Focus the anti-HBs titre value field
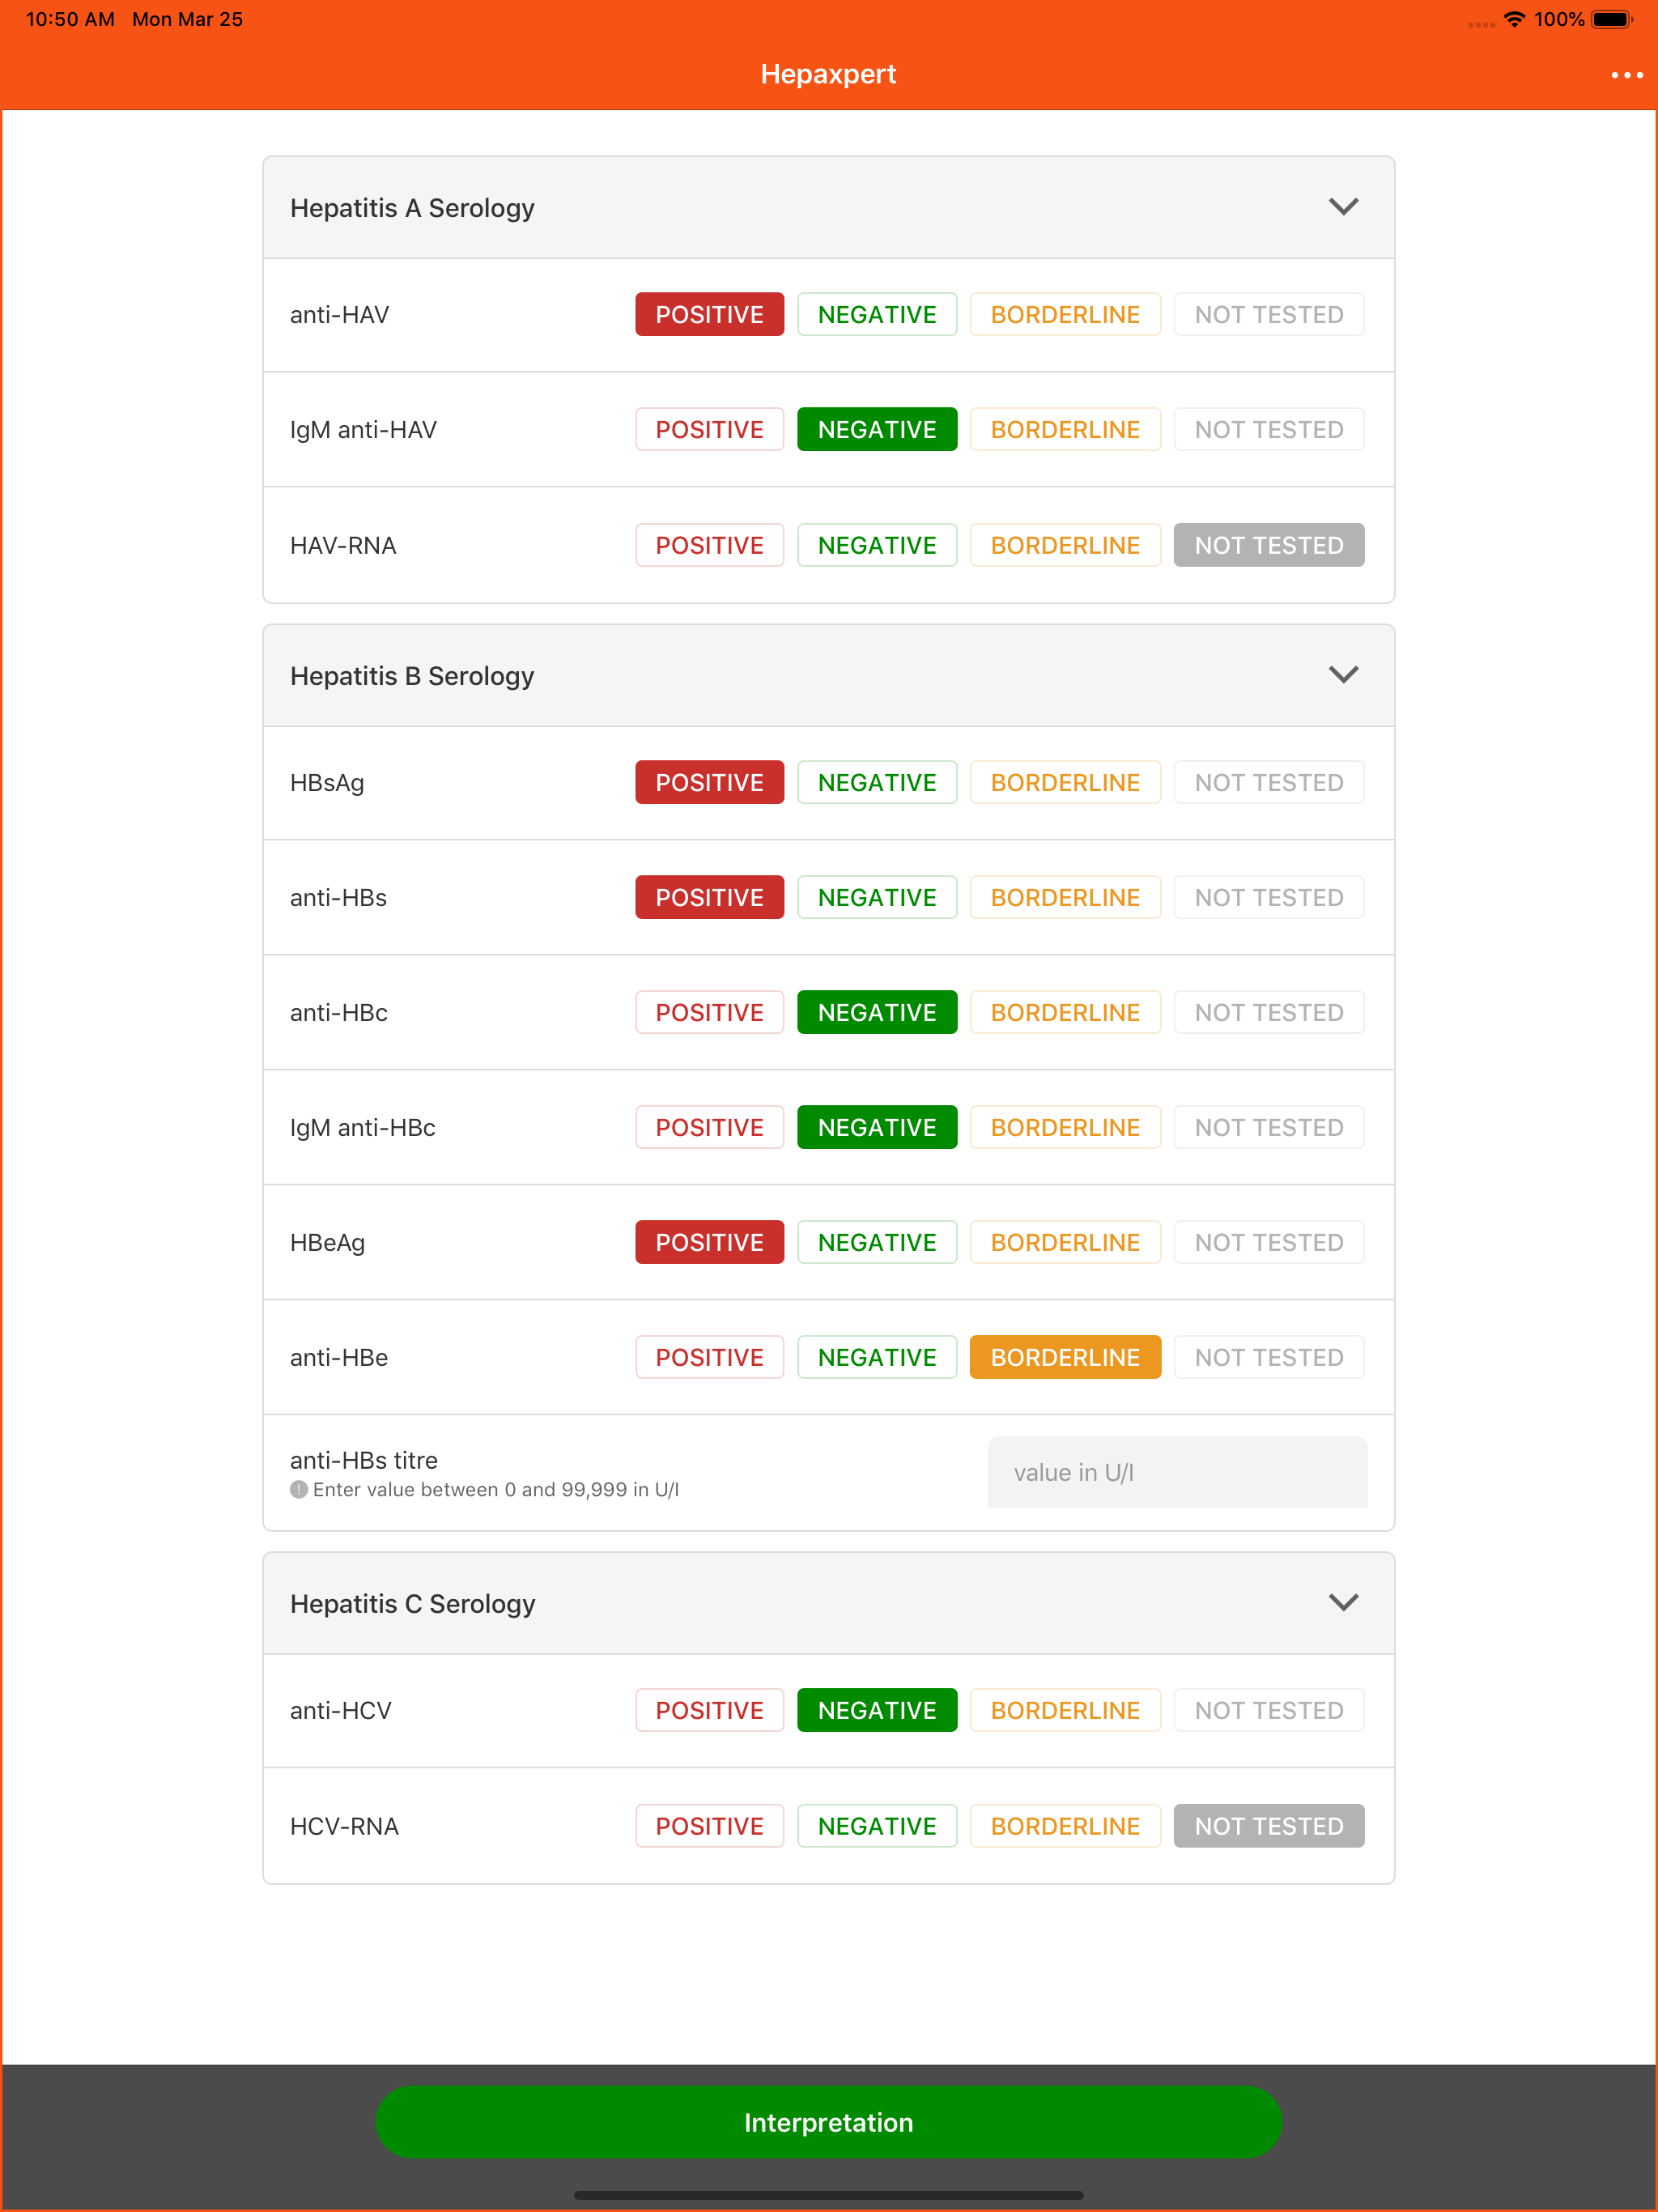The height and width of the screenshot is (2212, 1658). [x=1176, y=1473]
